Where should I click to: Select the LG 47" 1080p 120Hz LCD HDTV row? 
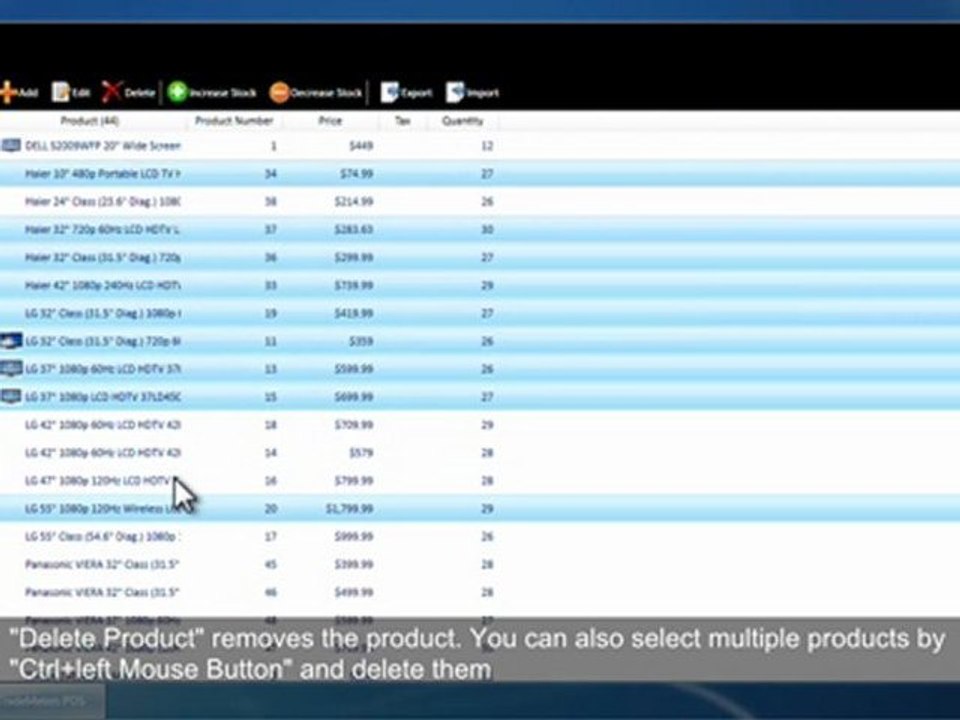(480, 481)
